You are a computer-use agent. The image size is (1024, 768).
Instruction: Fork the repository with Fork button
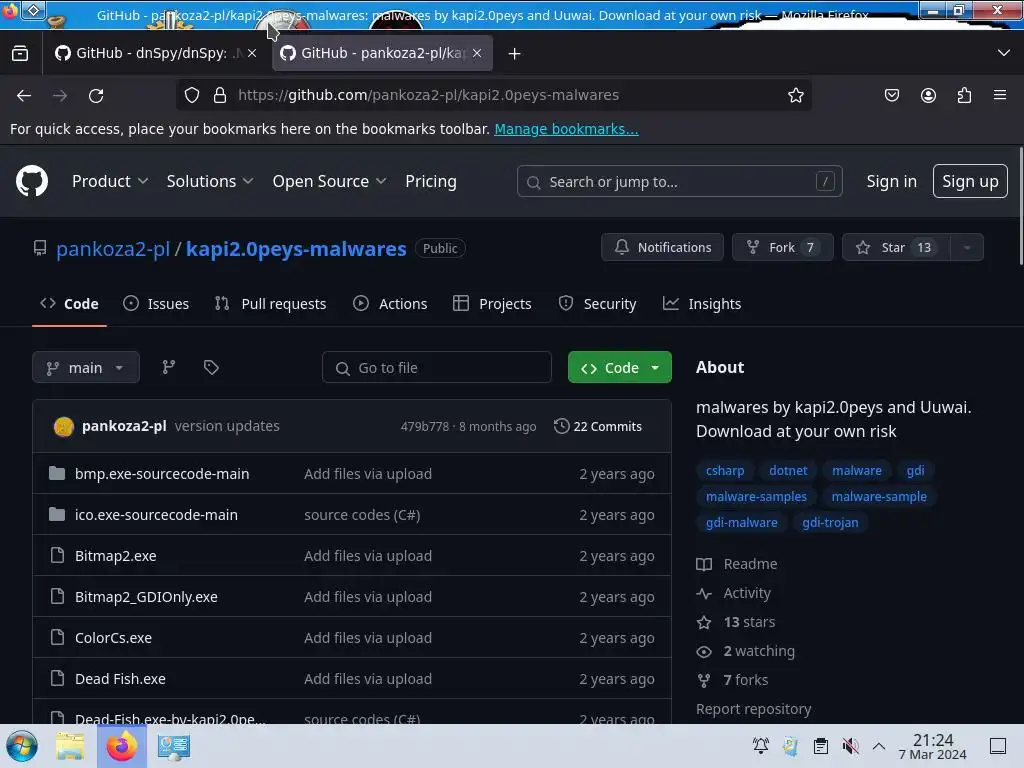click(782, 248)
